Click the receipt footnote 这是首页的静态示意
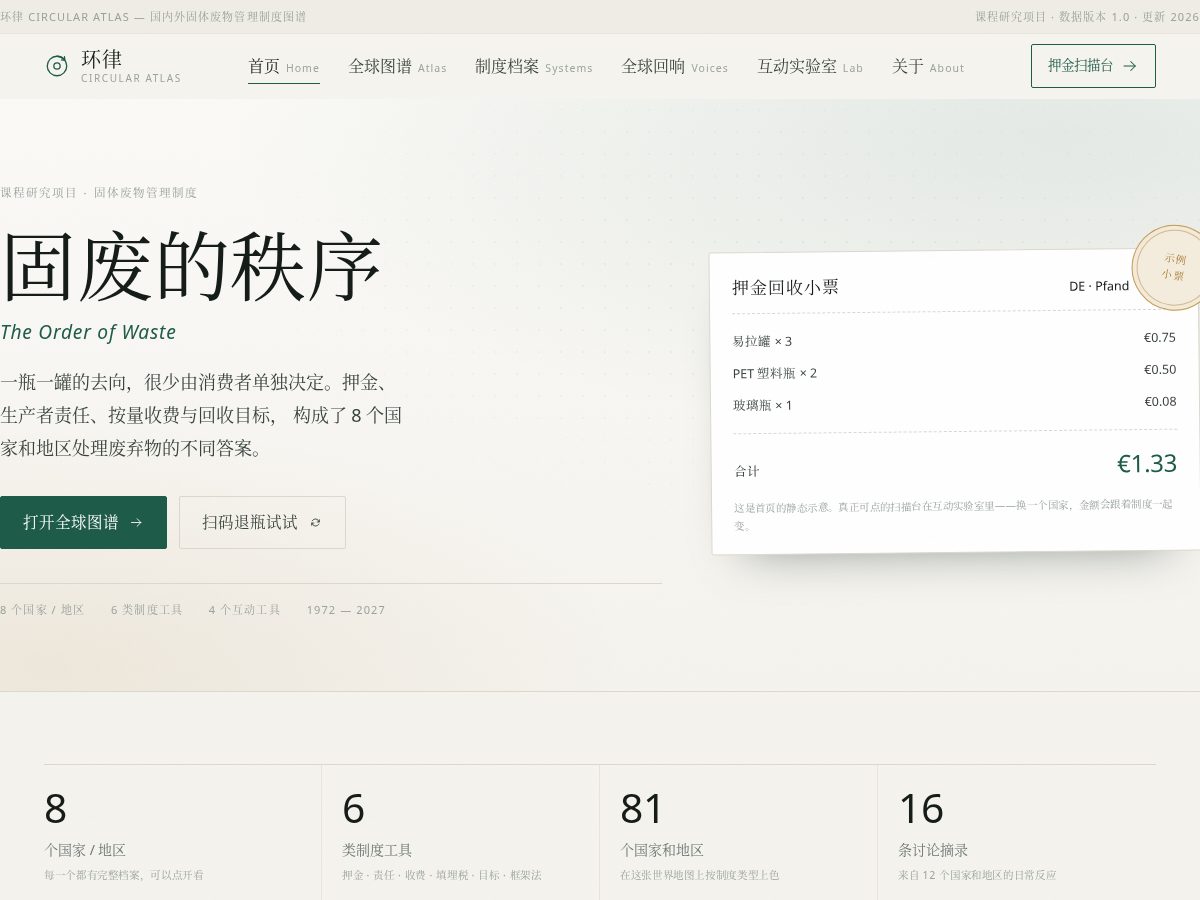This screenshot has width=1200, height=900. tap(954, 515)
